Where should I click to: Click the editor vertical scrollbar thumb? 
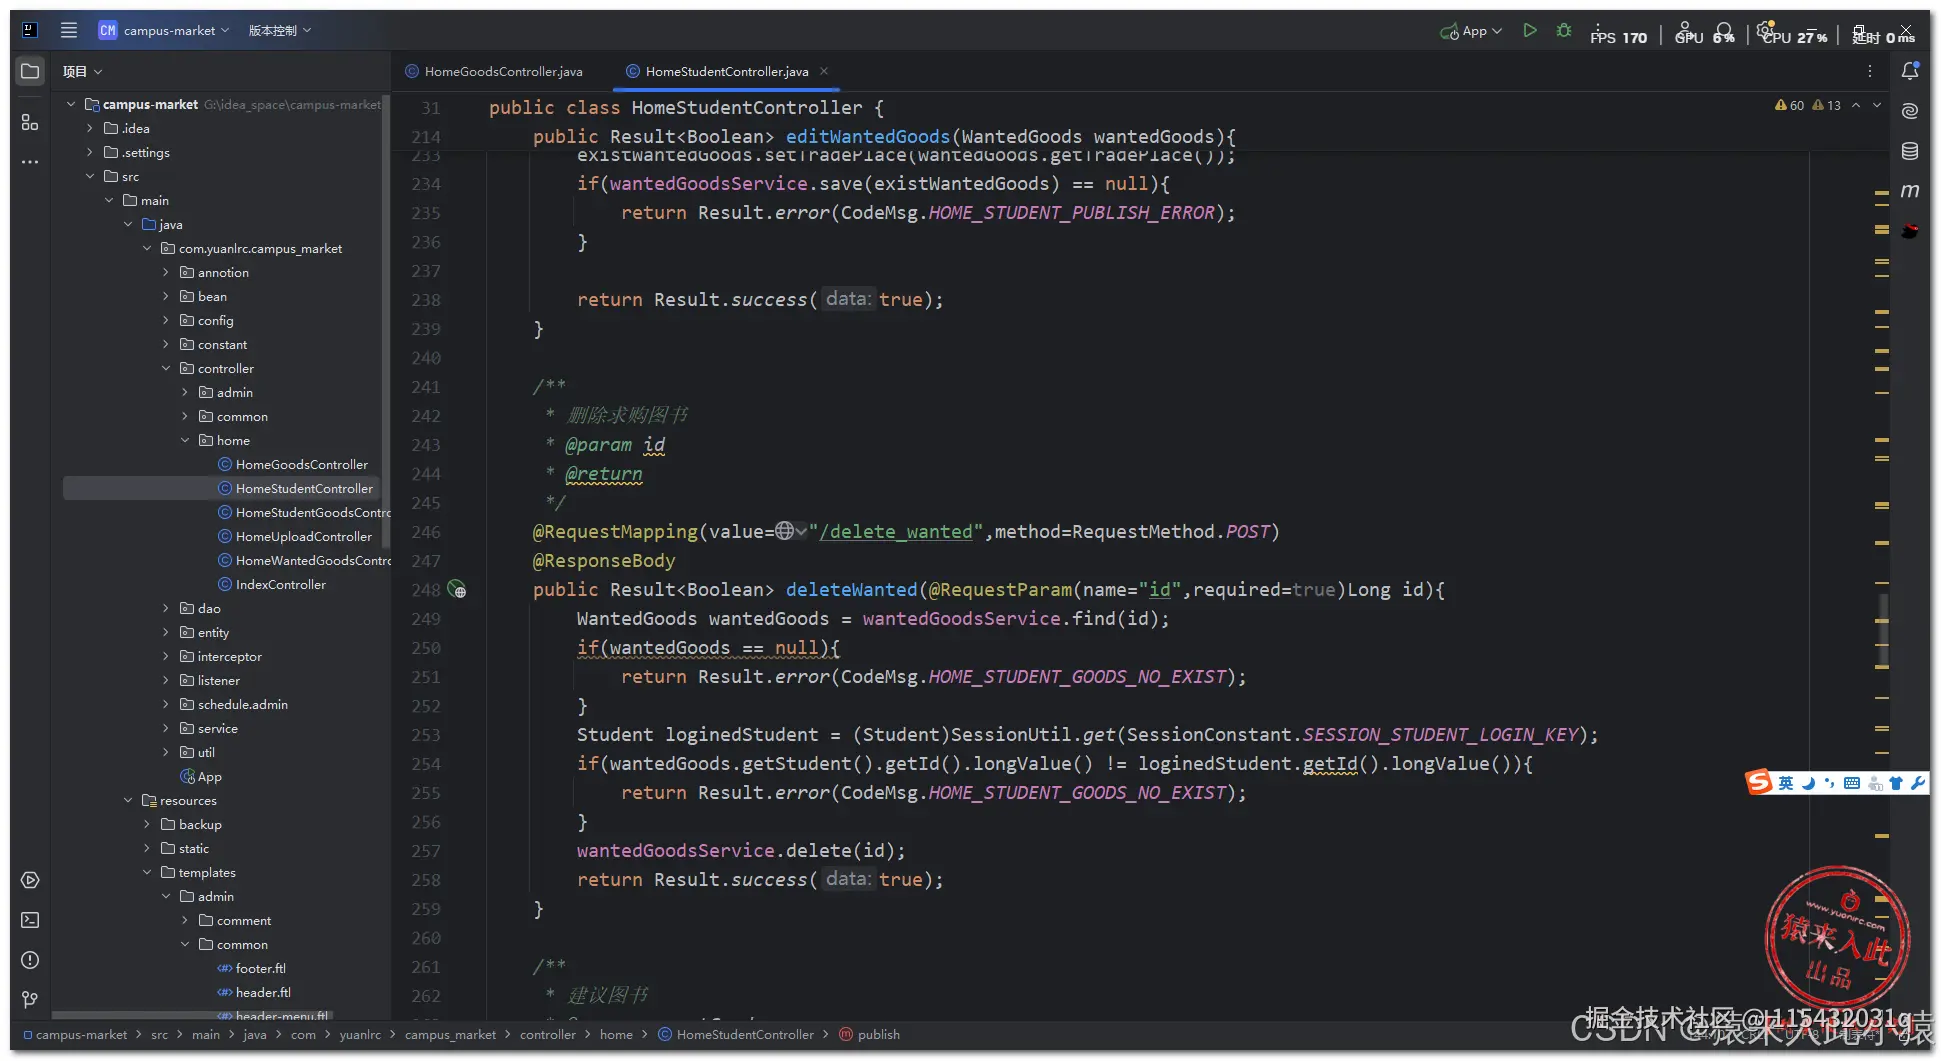[x=1884, y=631]
